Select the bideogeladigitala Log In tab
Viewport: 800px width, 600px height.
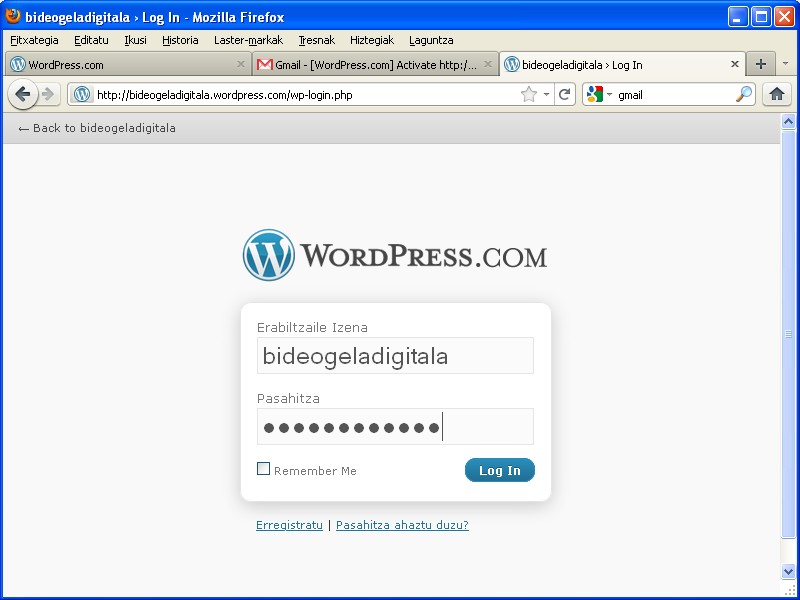coord(622,64)
